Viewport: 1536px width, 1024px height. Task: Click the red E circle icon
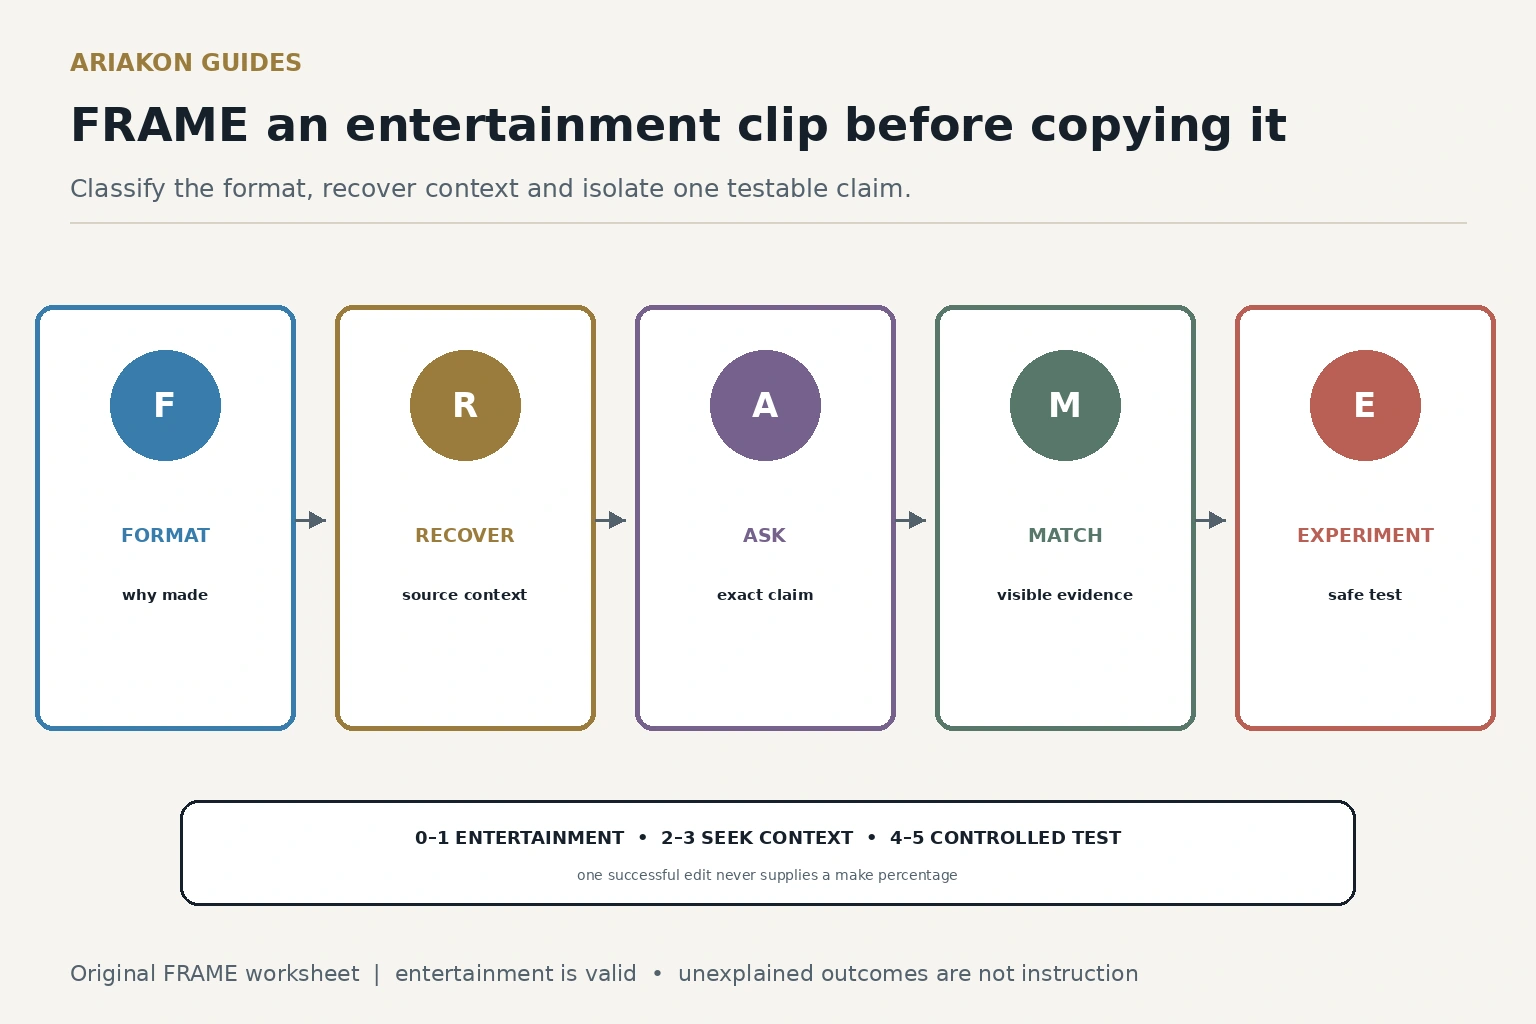pyautogui.click(x=1365, y=405)
